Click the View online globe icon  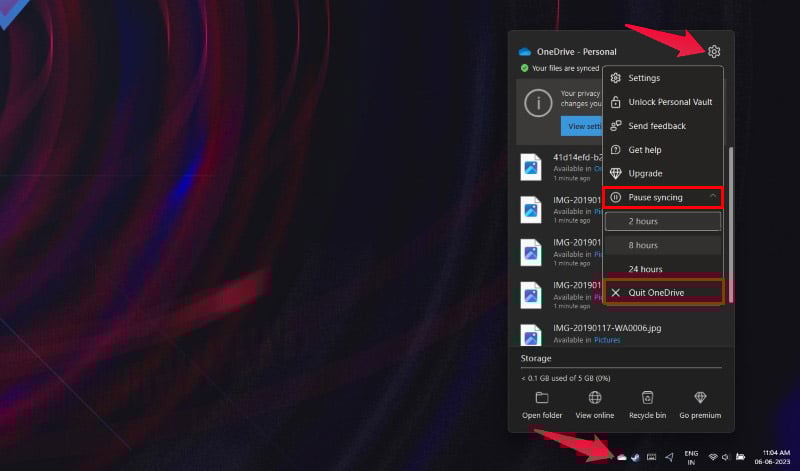pyautogui.click(x=595, y=398)
